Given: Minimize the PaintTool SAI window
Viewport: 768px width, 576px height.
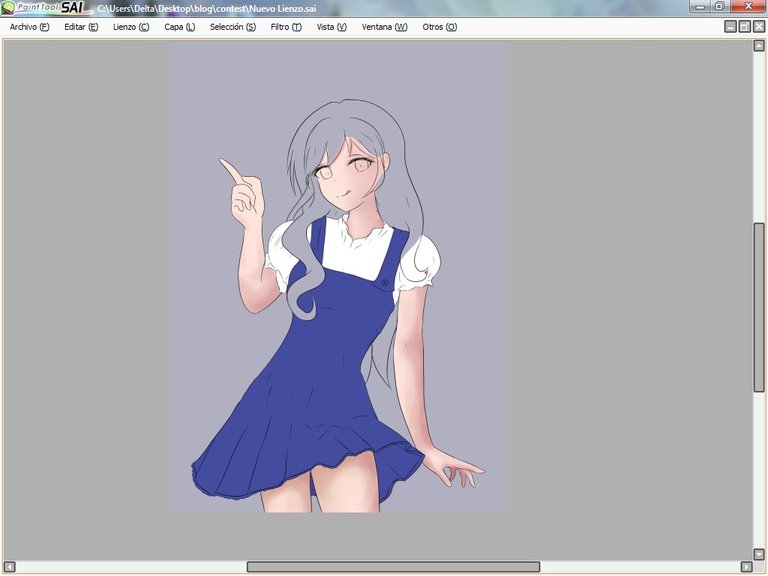Looking at the screenshot, I should coord(700,6).
